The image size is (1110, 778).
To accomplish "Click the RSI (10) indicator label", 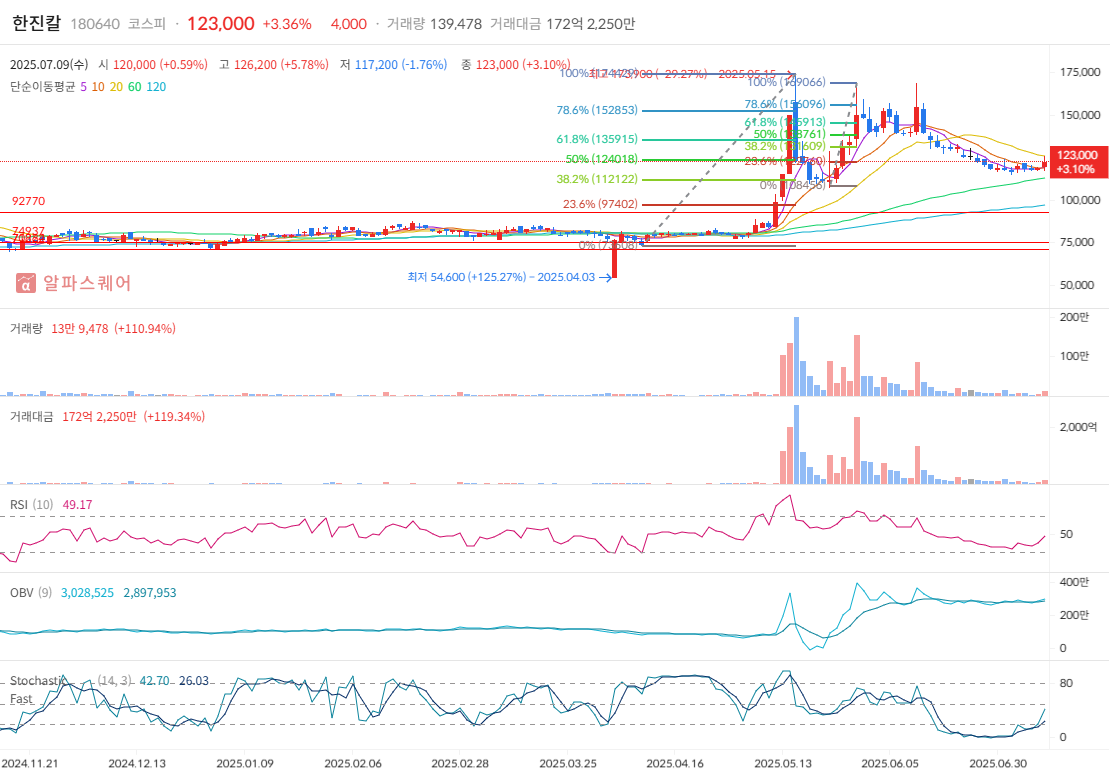I will point(31,505).
